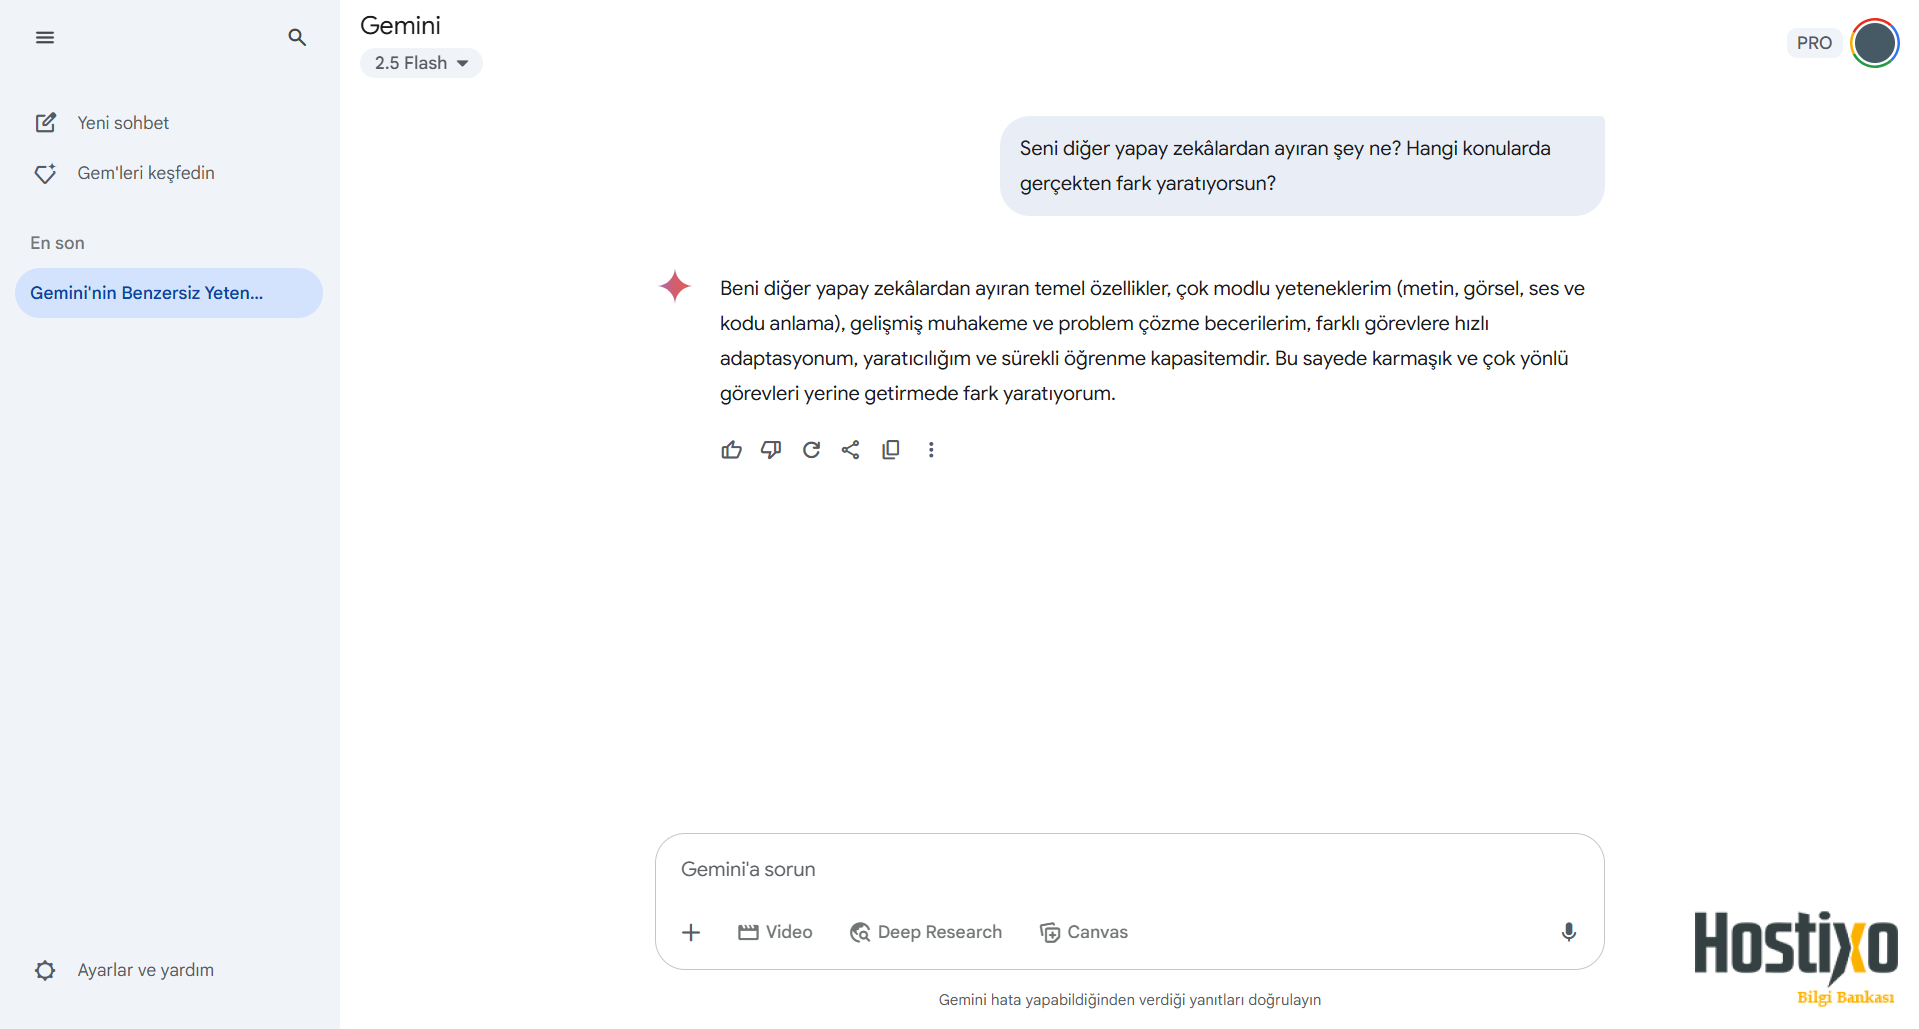Select the Deep Research tool
The image size is (1919, 1029).
pyautogui.click(x=926, y=932)
